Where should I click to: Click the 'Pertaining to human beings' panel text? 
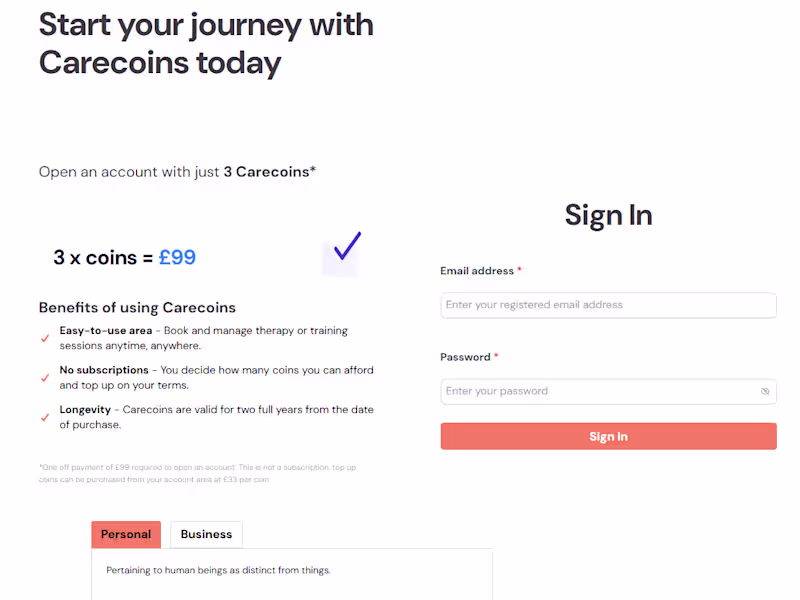click(218, 571)
